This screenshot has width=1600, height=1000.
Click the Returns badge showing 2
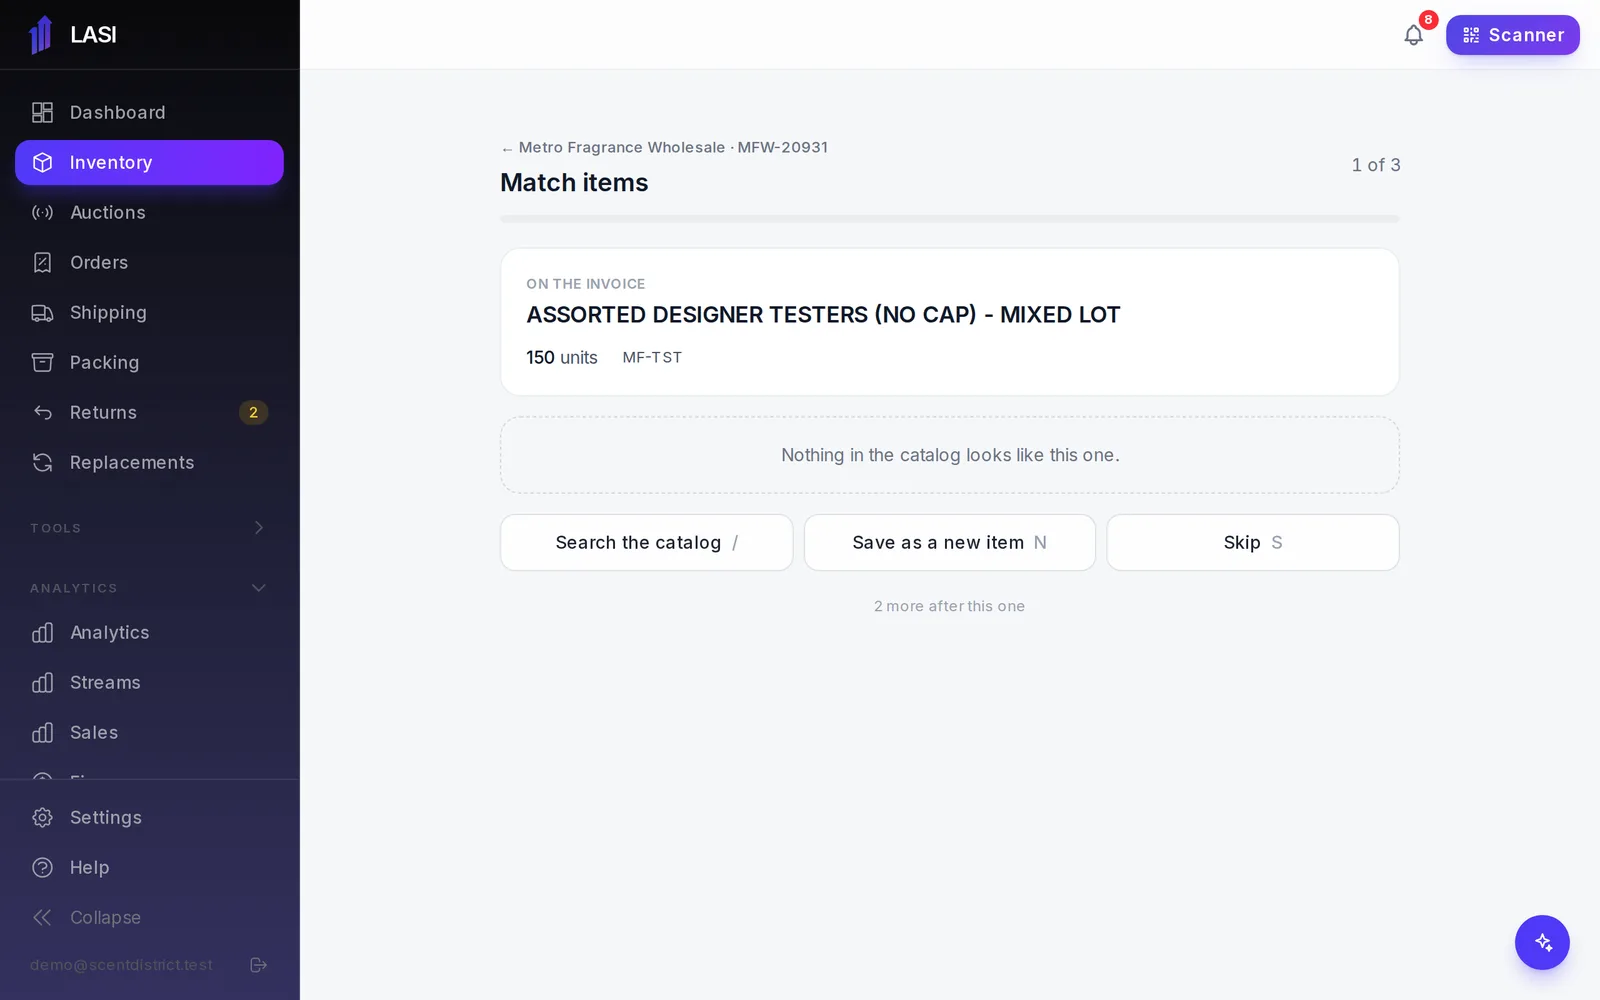(x=253, y=412)
